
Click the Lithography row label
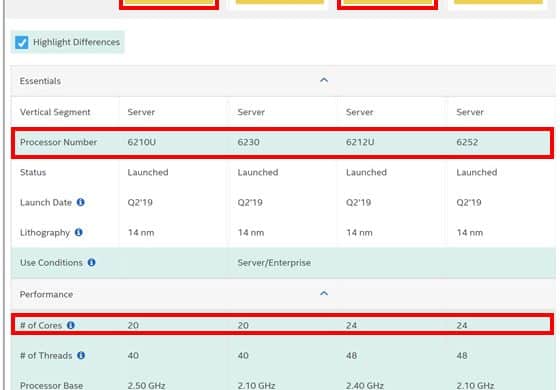(x=45, y=233)
